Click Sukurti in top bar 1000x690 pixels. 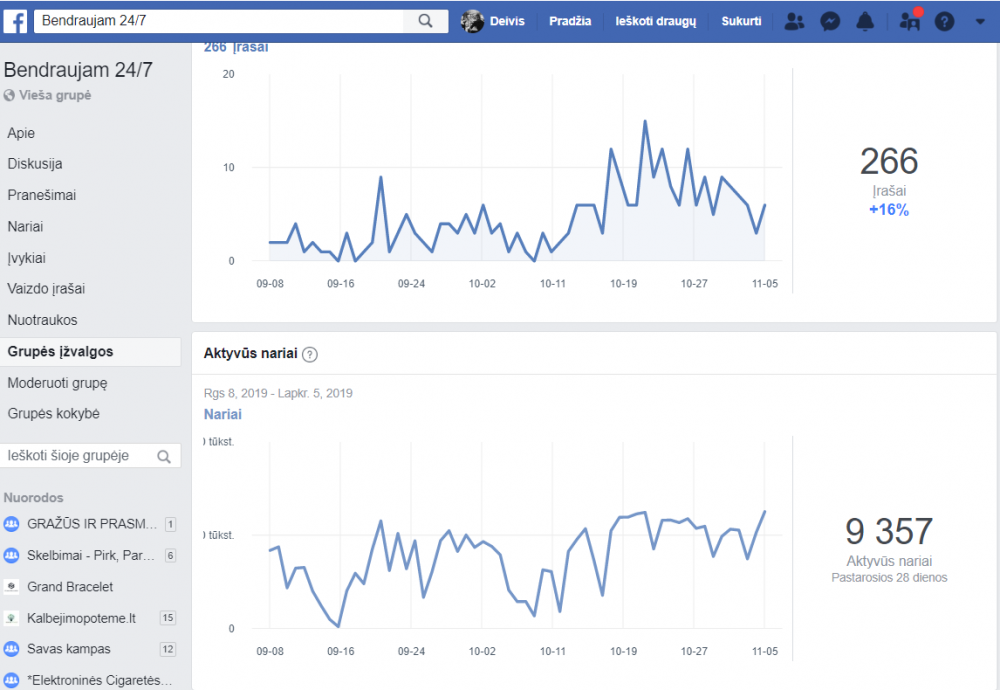point(741,21)
